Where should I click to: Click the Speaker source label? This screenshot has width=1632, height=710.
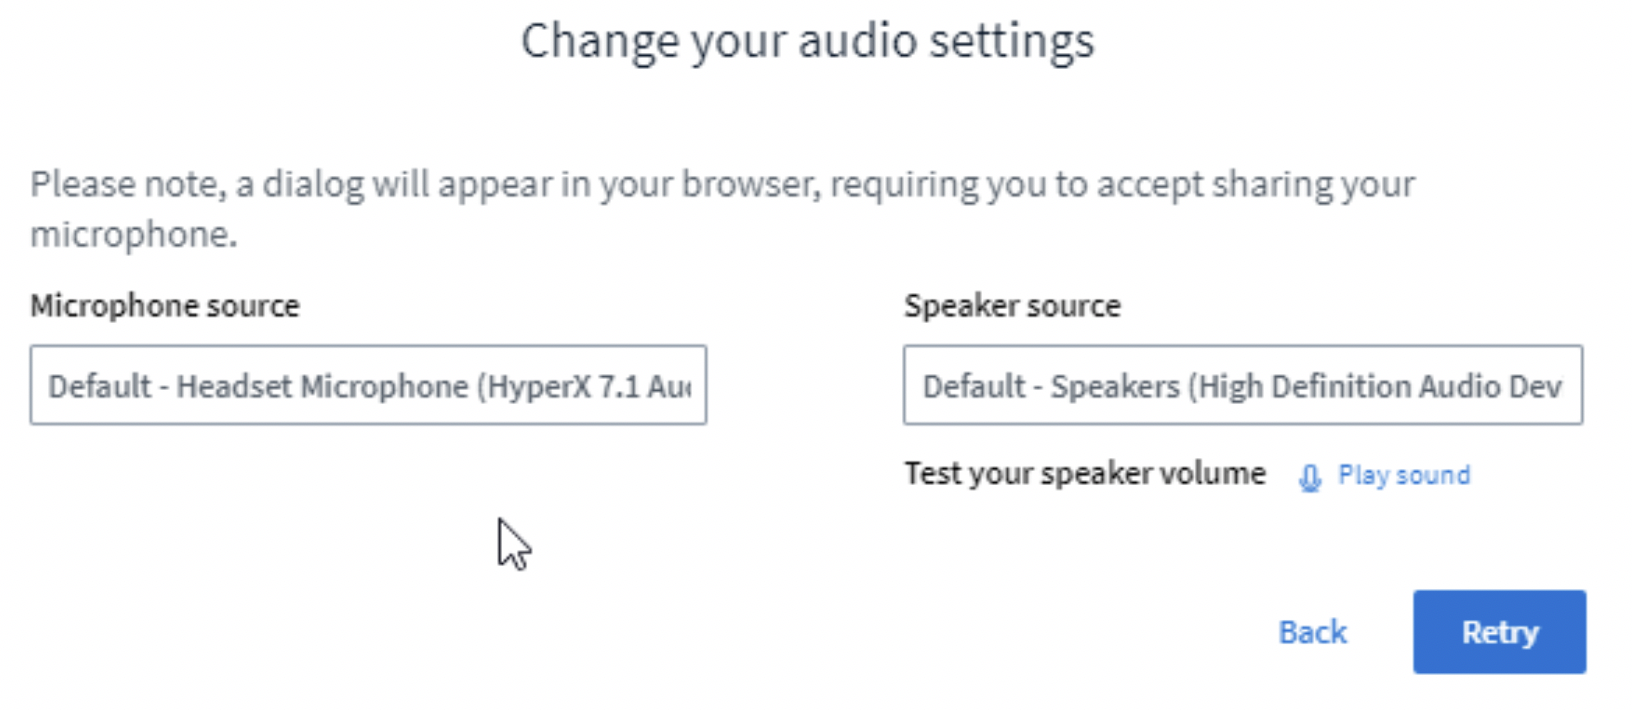(1012, 305)
